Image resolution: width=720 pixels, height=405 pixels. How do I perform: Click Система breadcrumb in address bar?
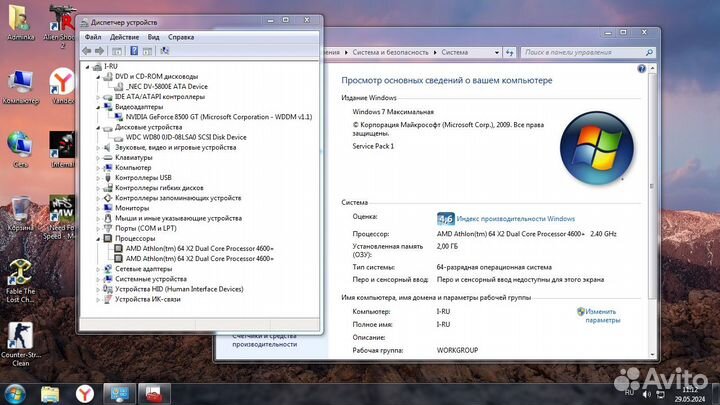[x=455, y=52]
